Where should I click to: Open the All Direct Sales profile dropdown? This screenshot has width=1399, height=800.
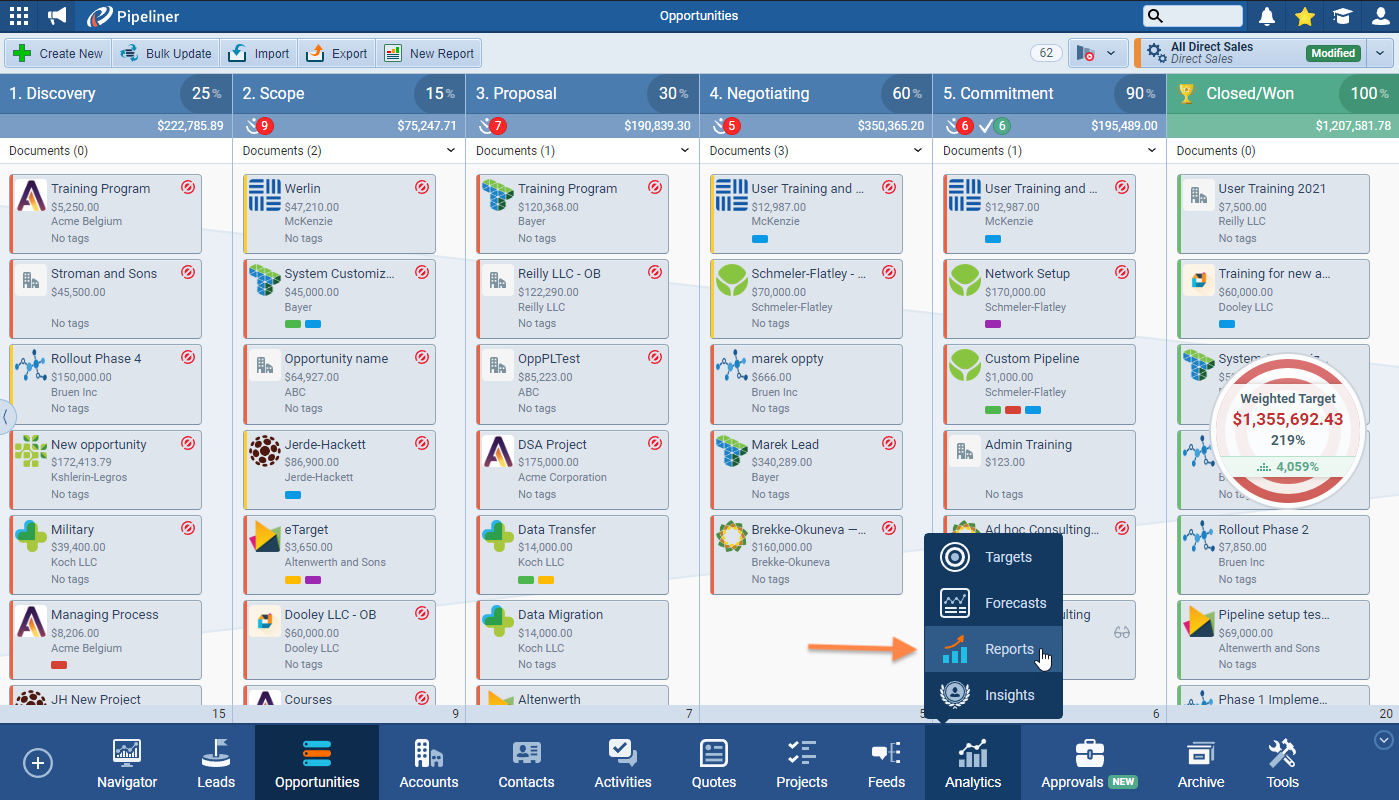click(1381, 53)
